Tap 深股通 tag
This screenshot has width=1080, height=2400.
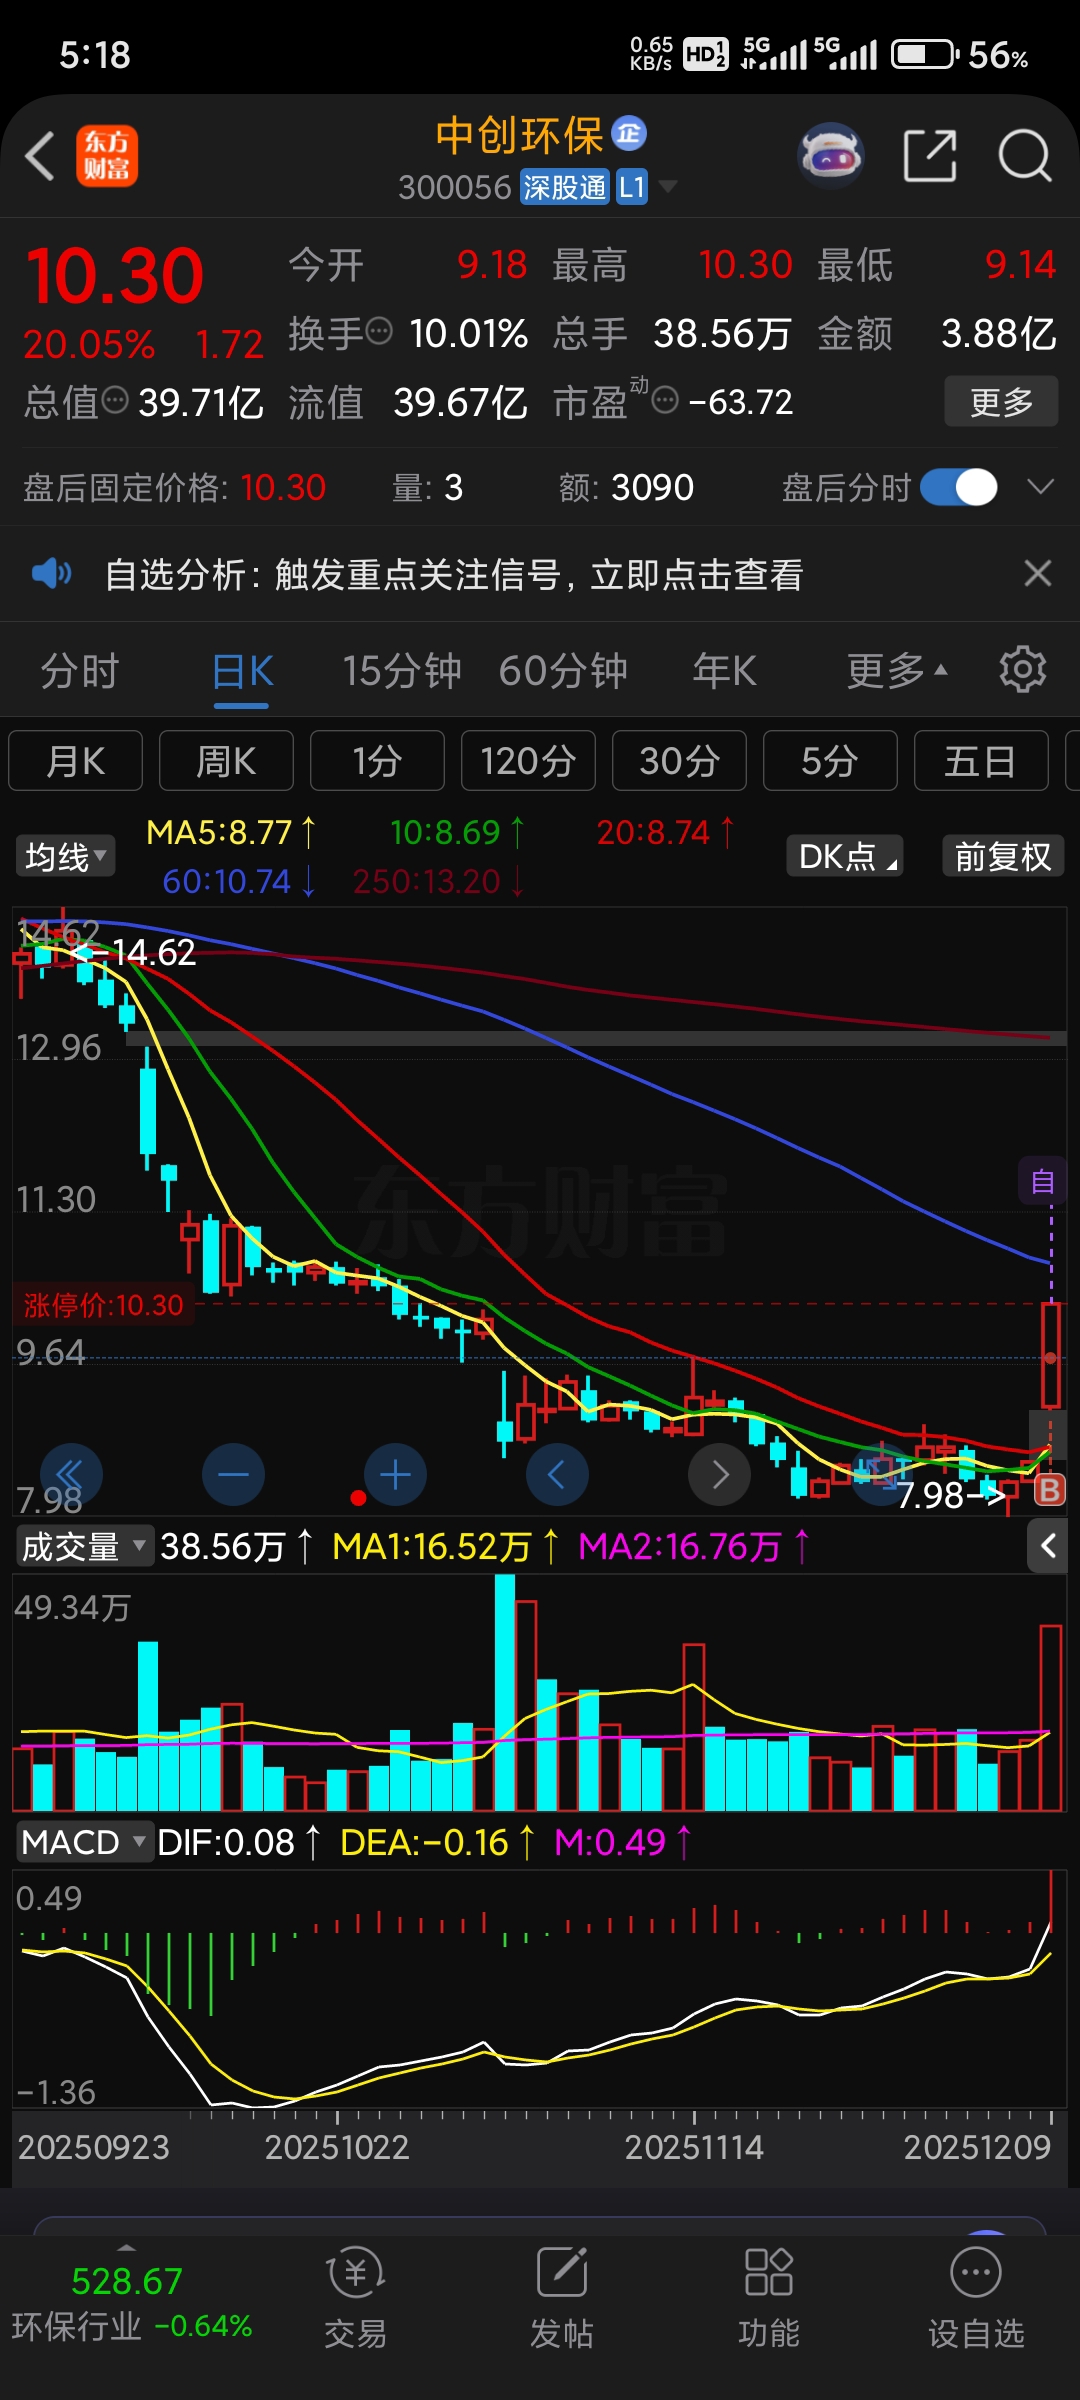pyautogui.click(x=565, y=187)
